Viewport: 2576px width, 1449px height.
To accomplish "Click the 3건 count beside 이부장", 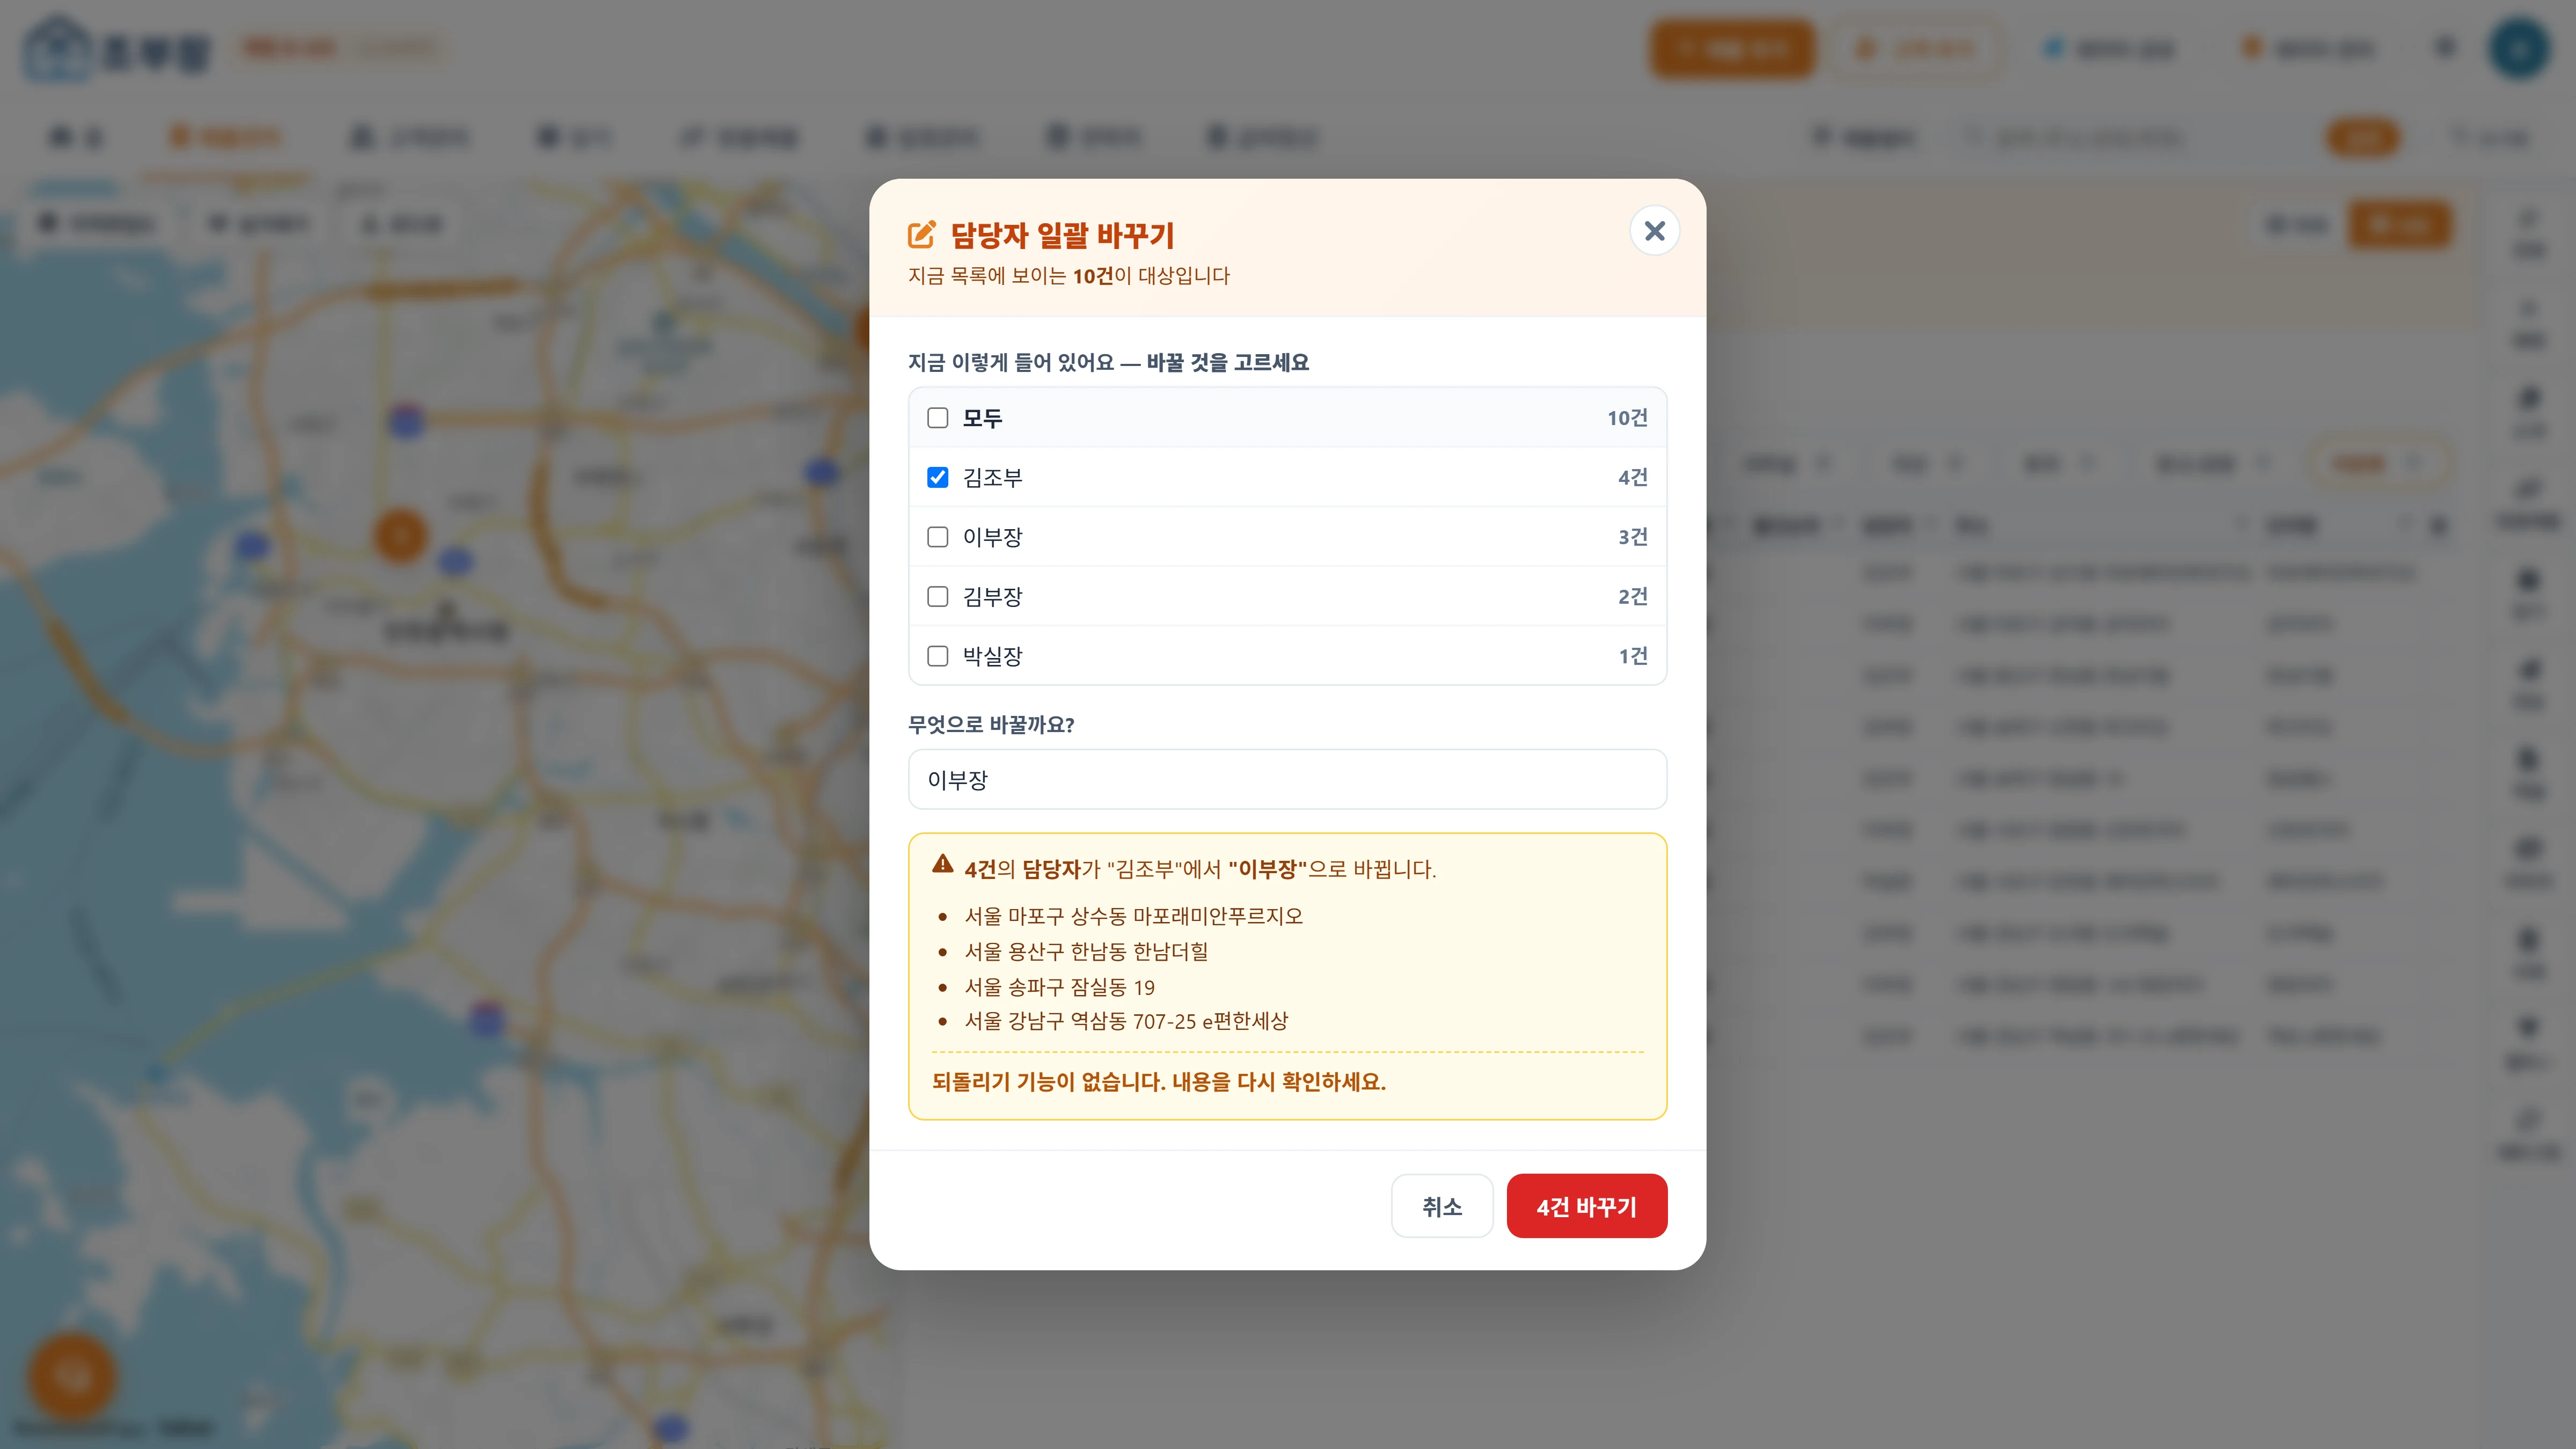I will [x=1633, y=537].
